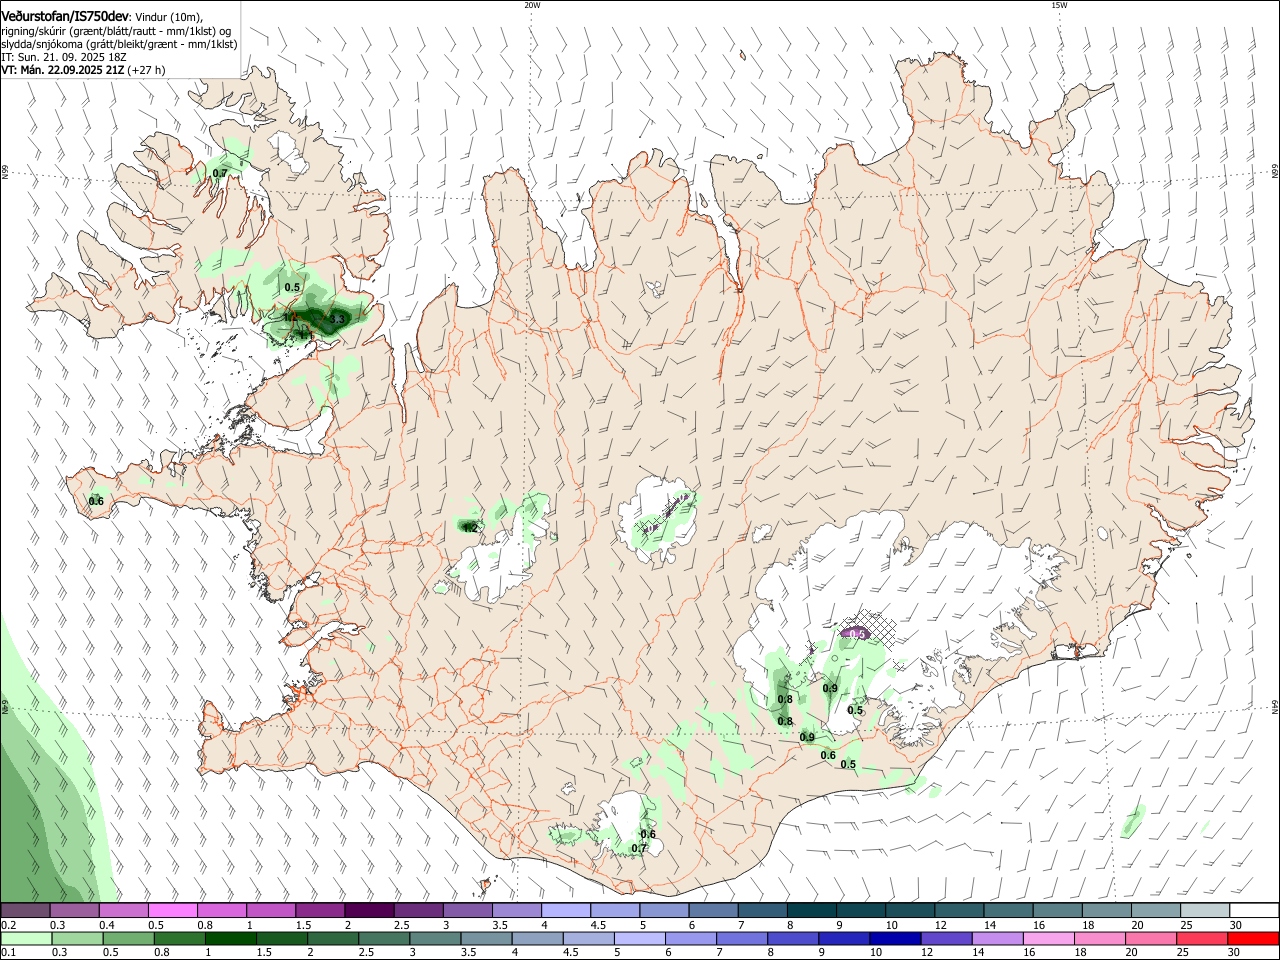The height and width of the screenshot is (960, 1280).
Task: Click the darkest green swatch between 1 and 1.5
Action: pyautogui.click(x=230, y=938)
